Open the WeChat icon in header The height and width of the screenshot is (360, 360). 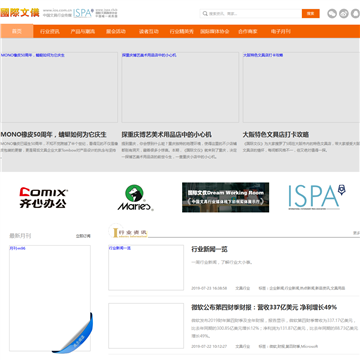(x=332, y=14)
